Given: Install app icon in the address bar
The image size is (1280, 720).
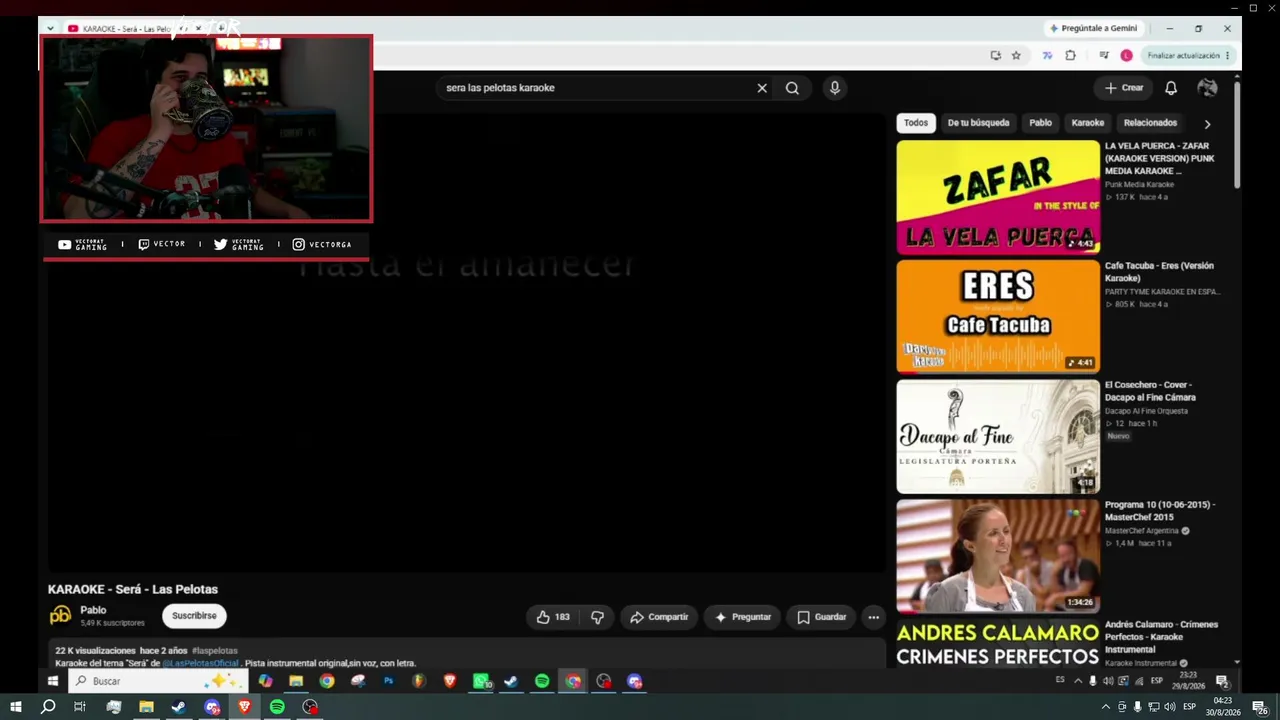Looking at the screenshot, I should 995,56.
